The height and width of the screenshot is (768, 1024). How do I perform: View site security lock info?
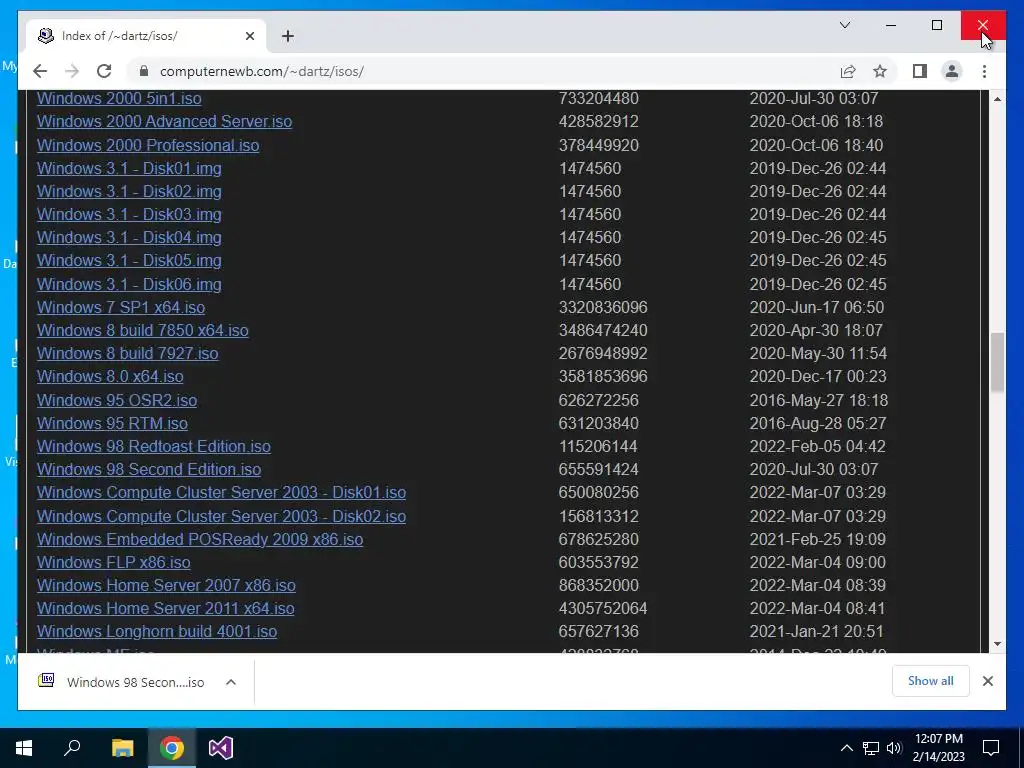[x=144, y=71]
